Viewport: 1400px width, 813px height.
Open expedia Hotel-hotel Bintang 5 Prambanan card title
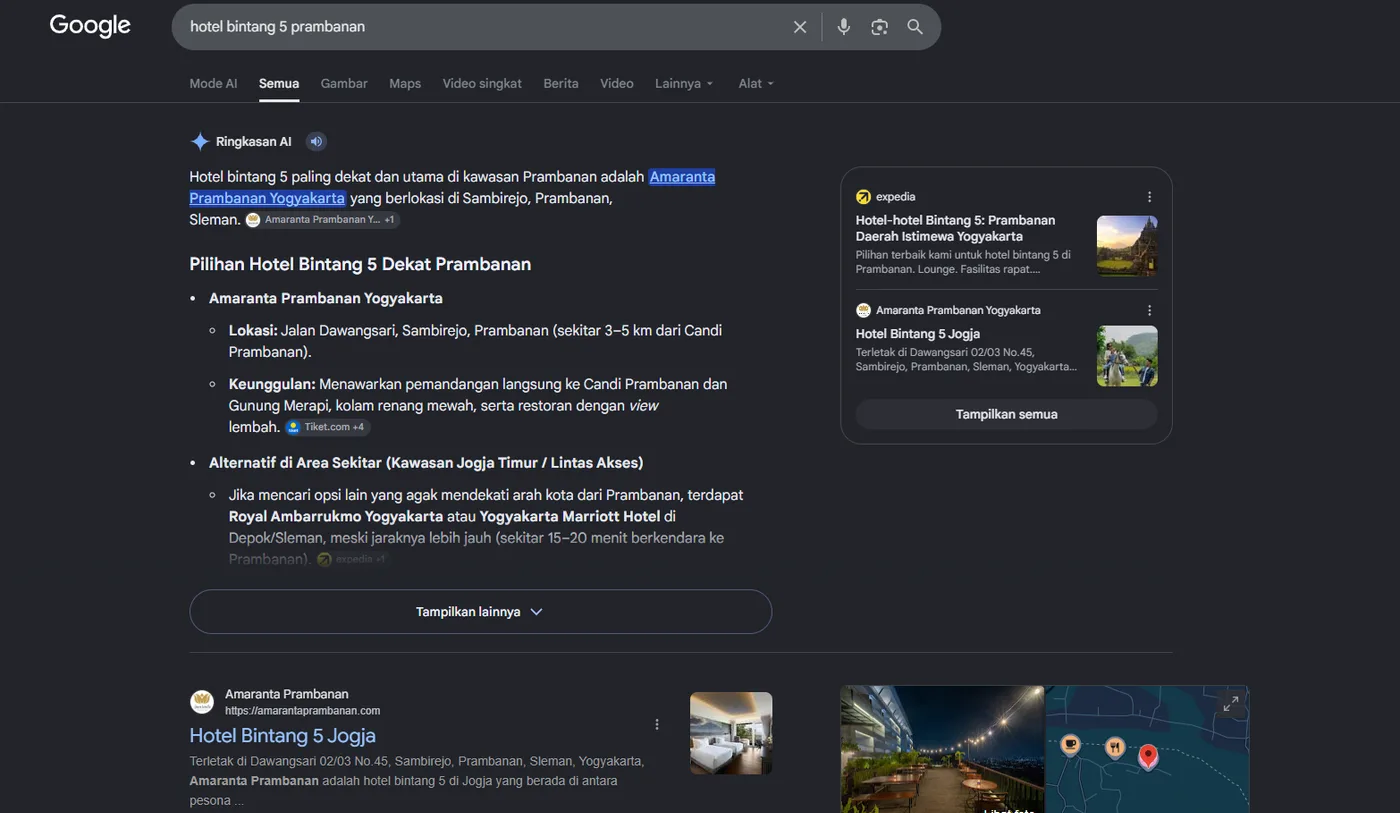pyautogui.click(x=955, y=228)
